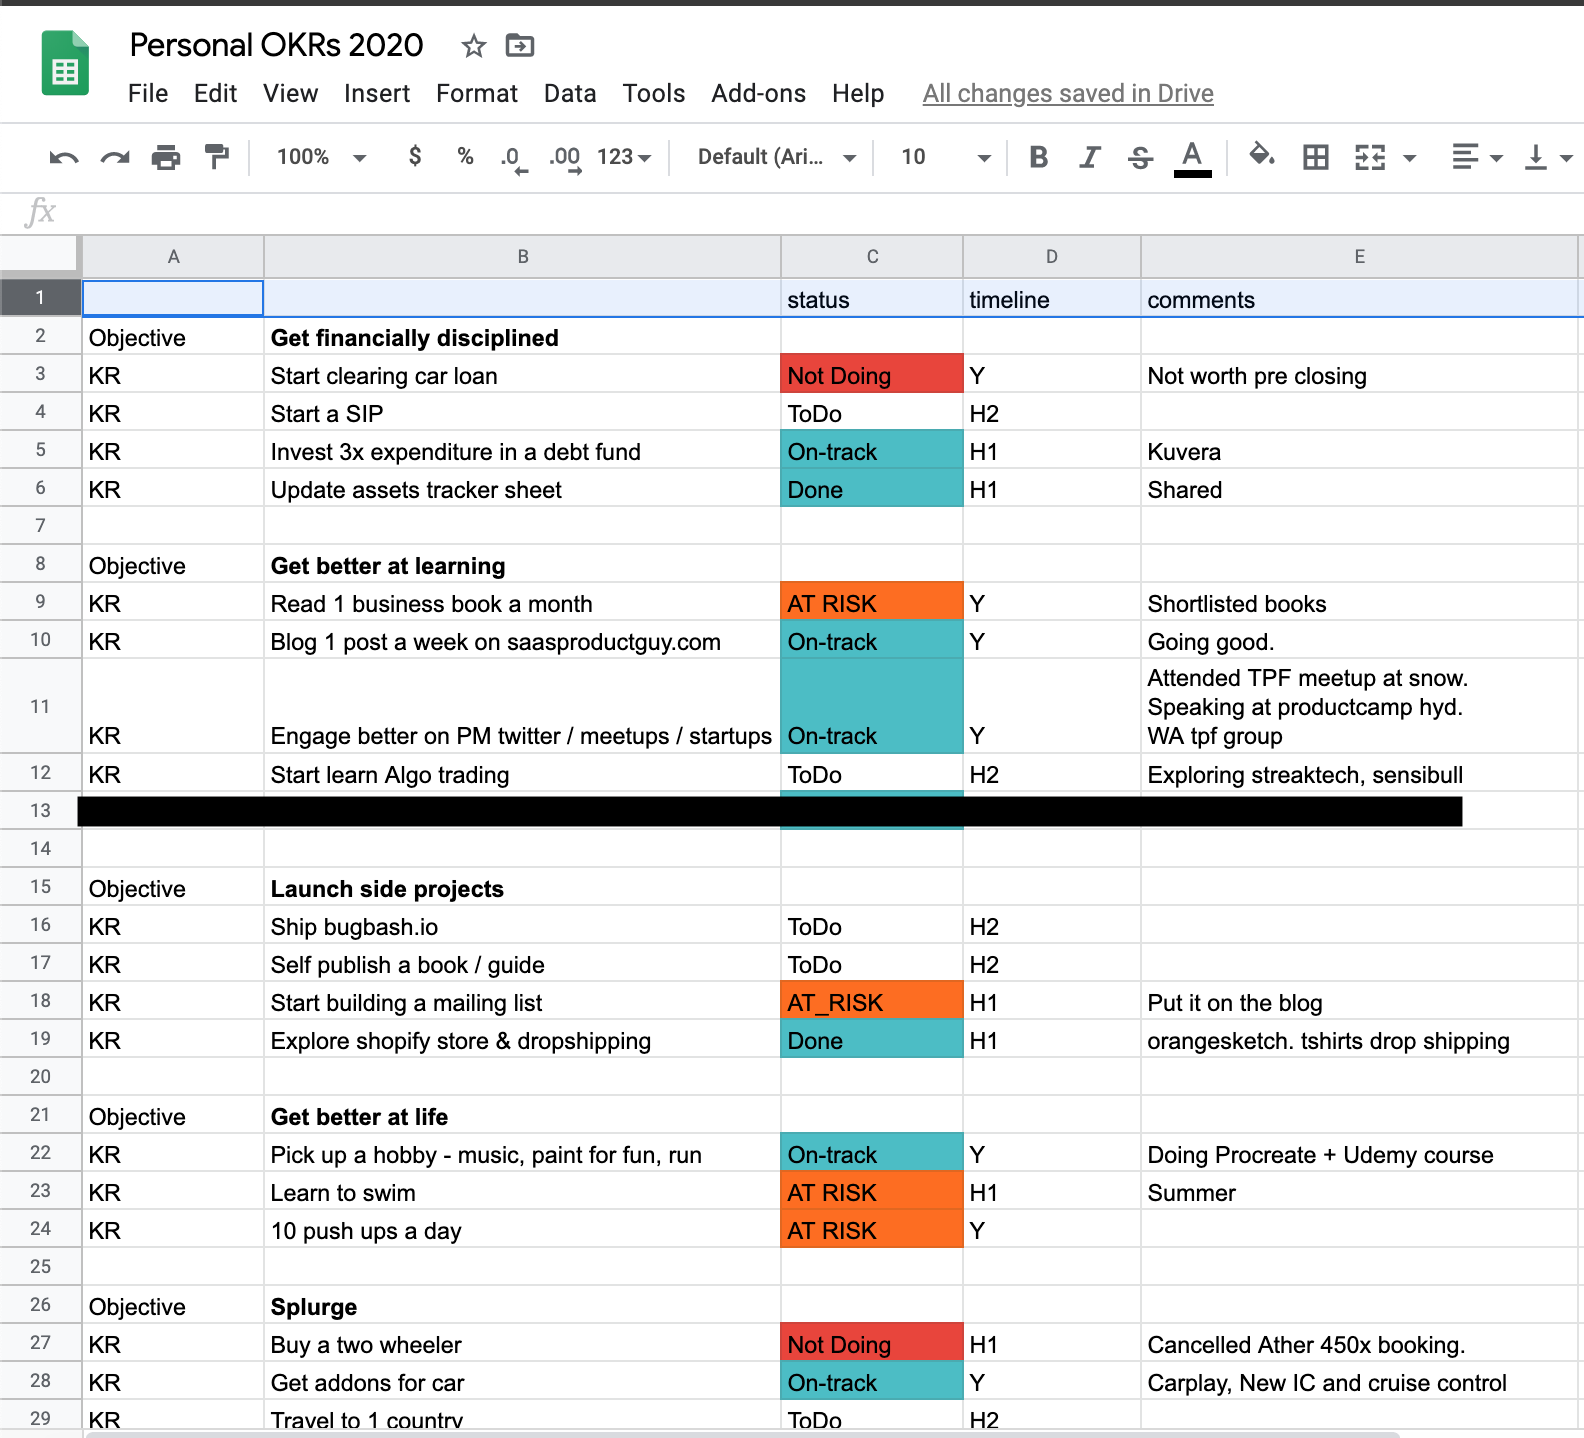This screenshot has height=1438, width=1584.
Task: Select the Paint format roller icon
Action: [x=216, y=157]
